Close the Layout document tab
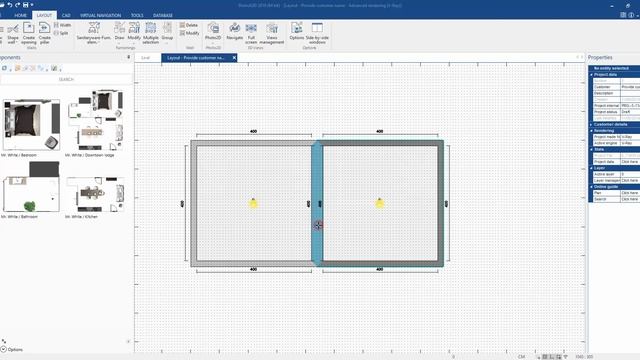The image size is (640, 360). [234, 58]
